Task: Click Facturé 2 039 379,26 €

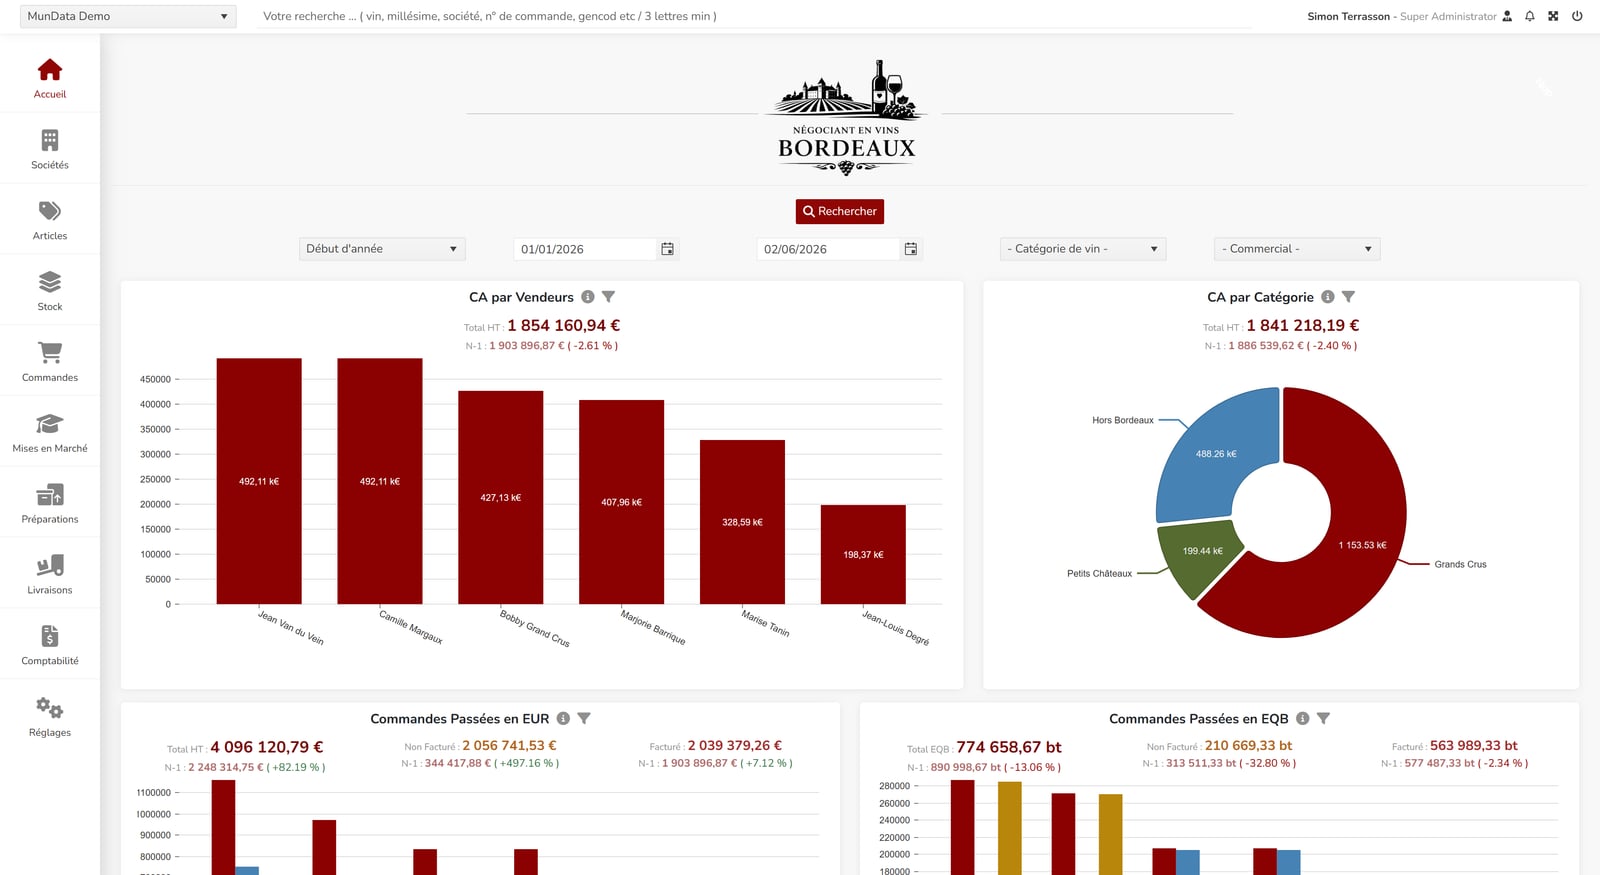Action: tap(735, 746)
